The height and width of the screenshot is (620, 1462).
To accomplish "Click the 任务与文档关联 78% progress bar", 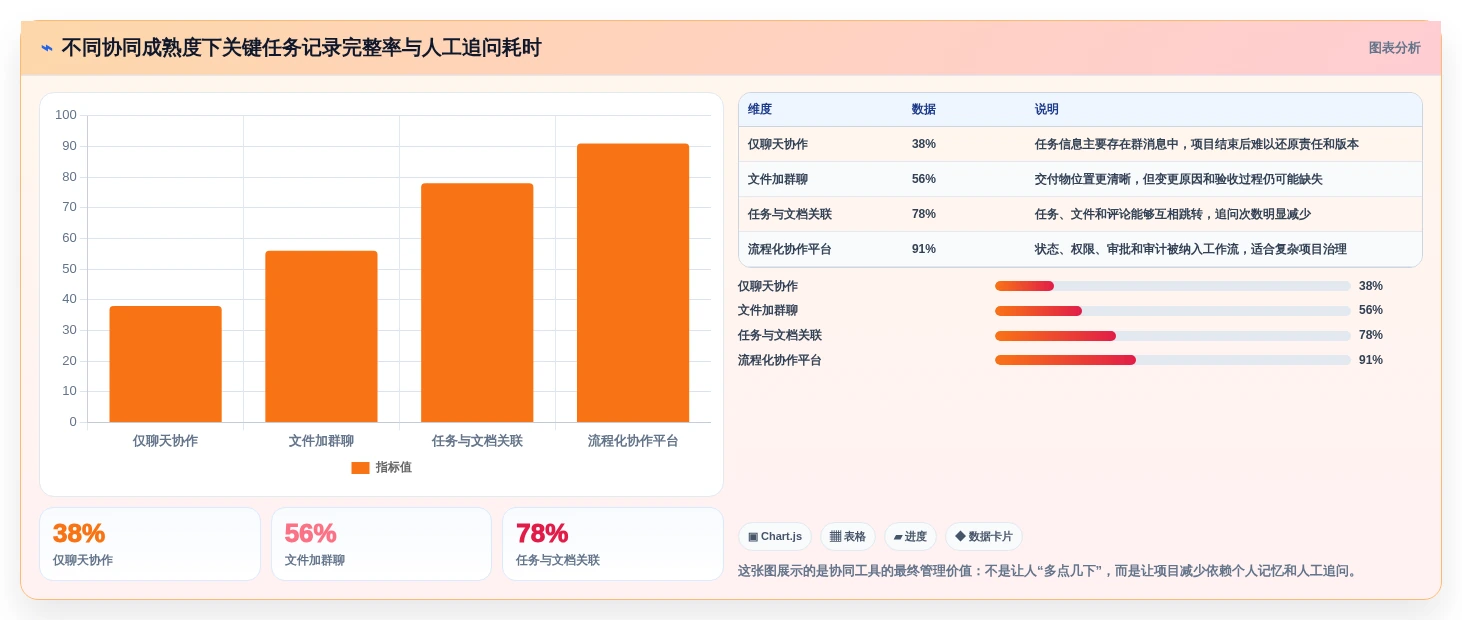I will [x=1173, y=335].
